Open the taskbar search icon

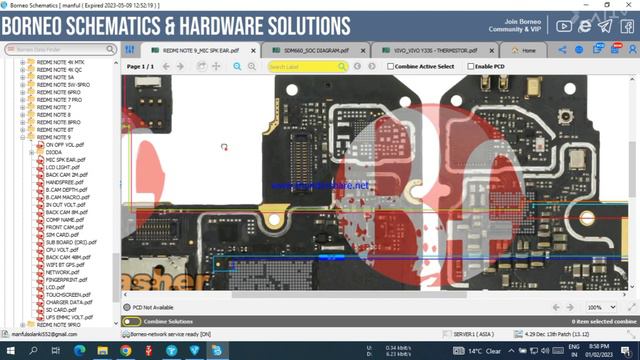tap(33, 351)
